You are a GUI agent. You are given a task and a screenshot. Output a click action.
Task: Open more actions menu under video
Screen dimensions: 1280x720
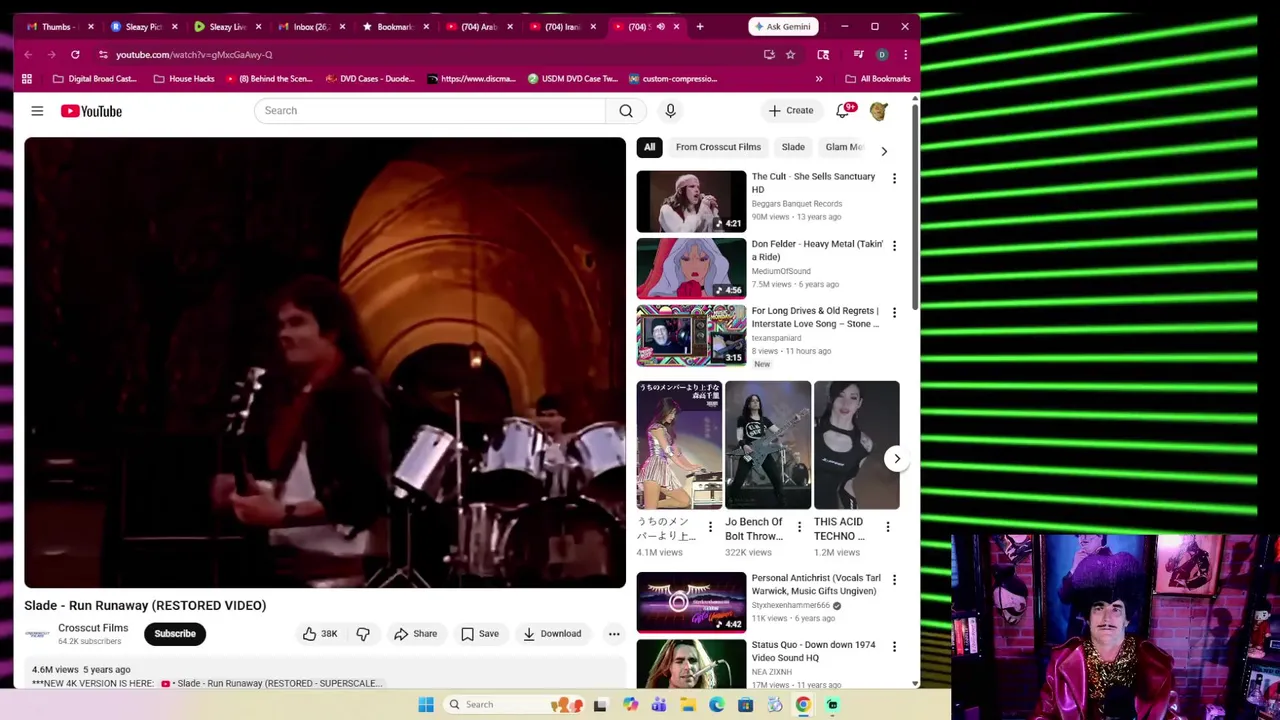tap(614, 633)
